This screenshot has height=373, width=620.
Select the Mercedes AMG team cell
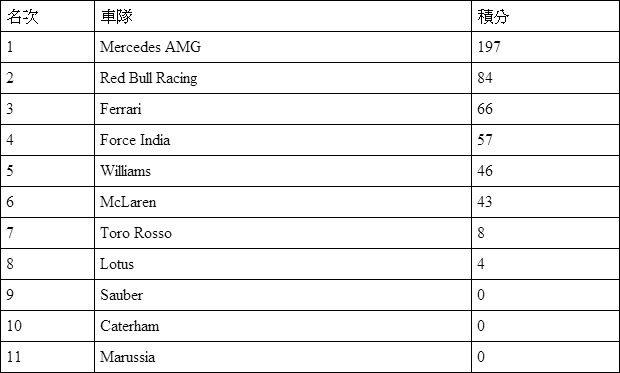pos(283,47)
